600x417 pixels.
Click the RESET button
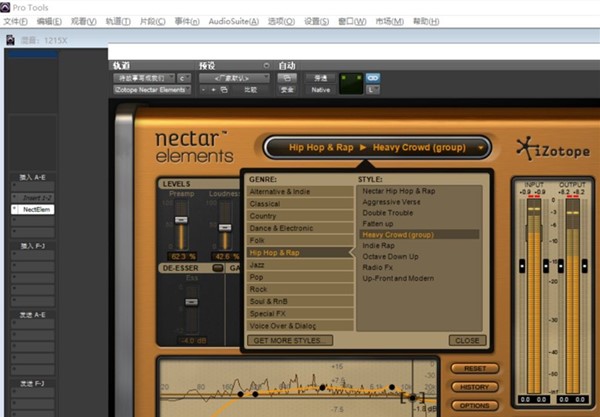475,368
